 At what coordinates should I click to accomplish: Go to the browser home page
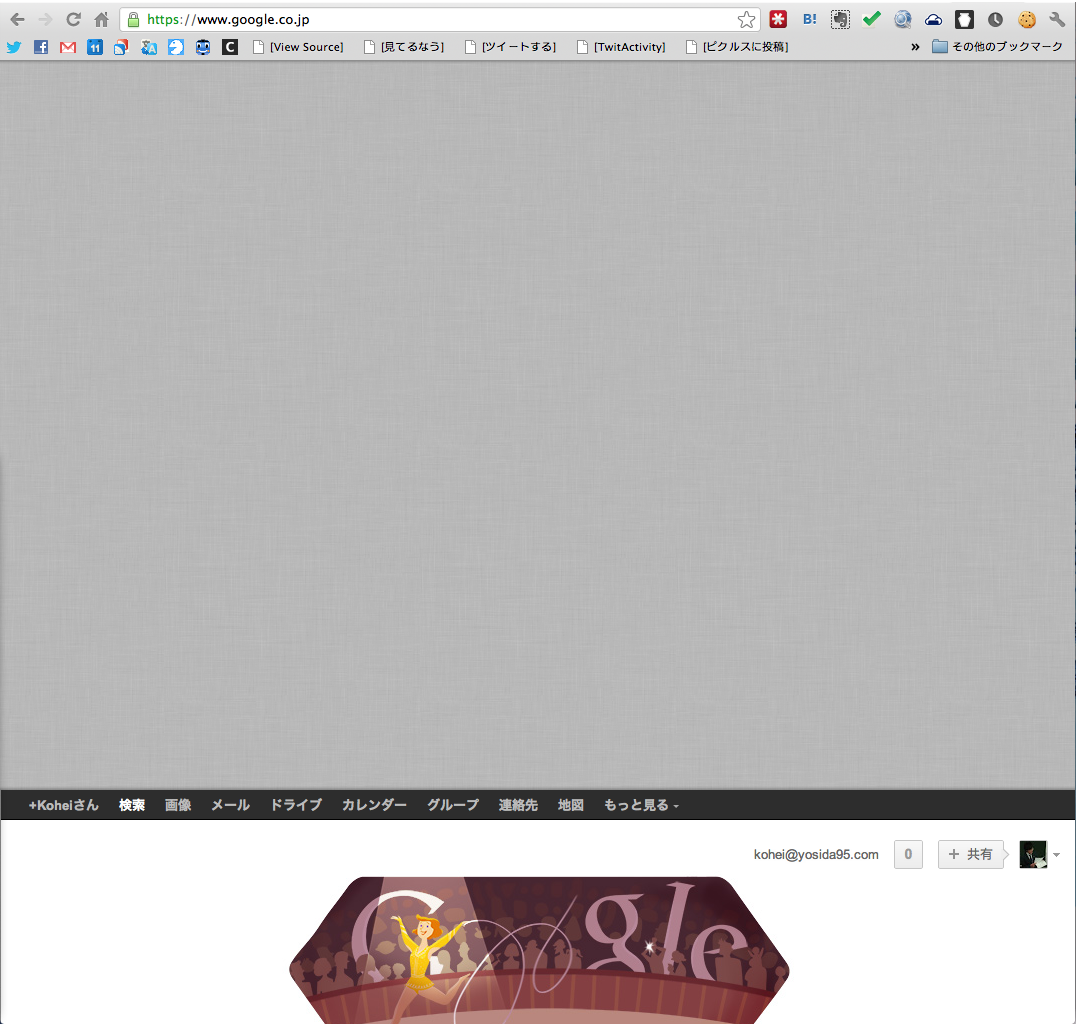point(101,19)
